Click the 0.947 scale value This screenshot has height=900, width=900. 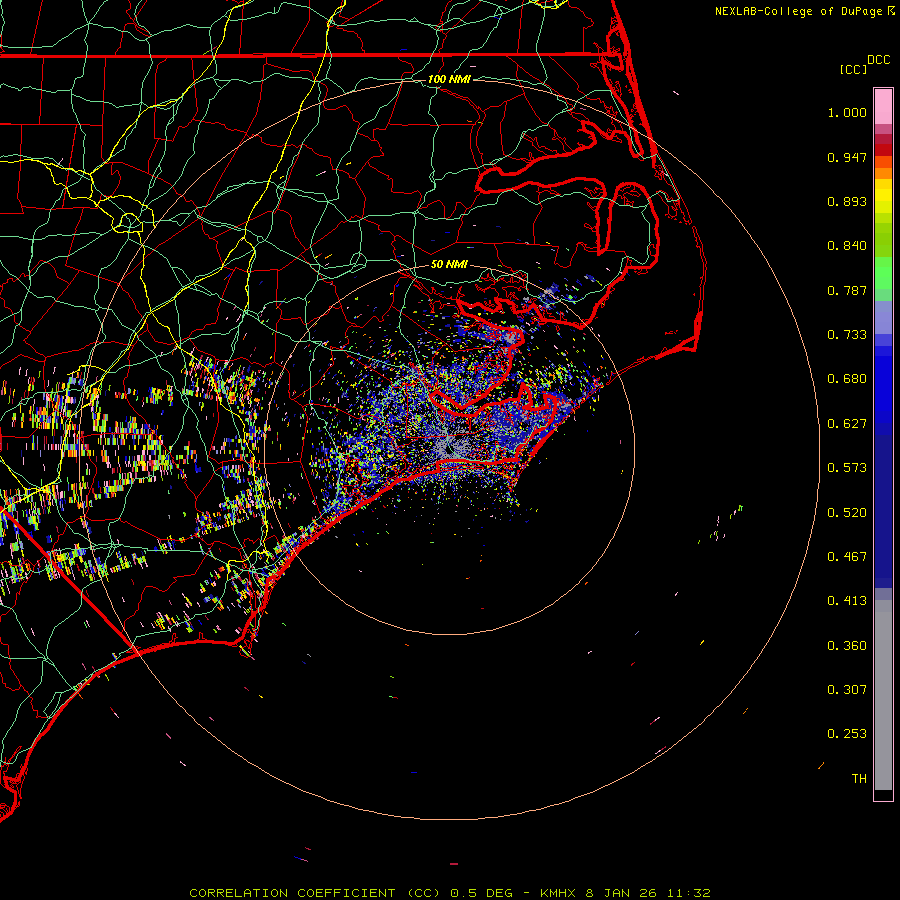coord(847,158)
